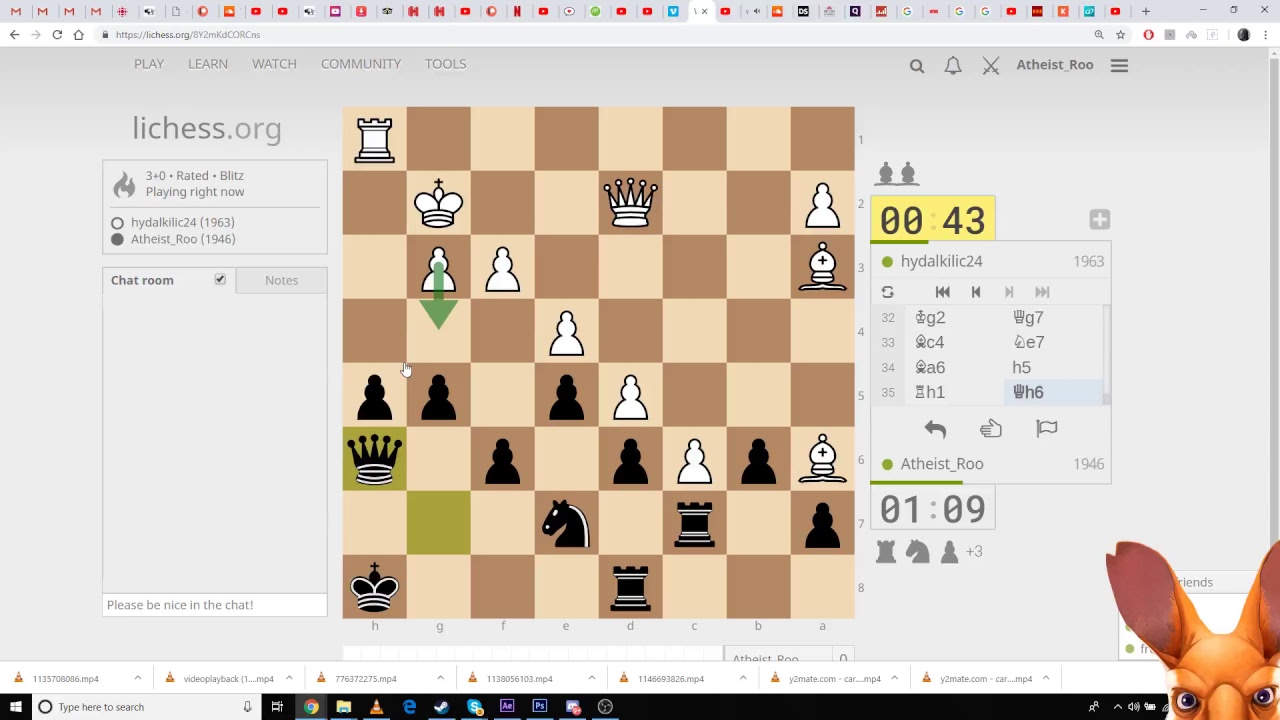
Task: Open the browser zoom magnifier icon
Action: click(1099, 35)
